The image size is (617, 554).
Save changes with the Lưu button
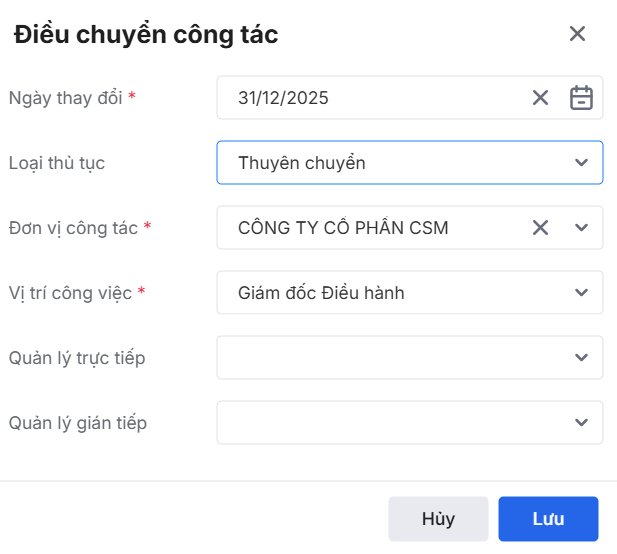point(548,519)
